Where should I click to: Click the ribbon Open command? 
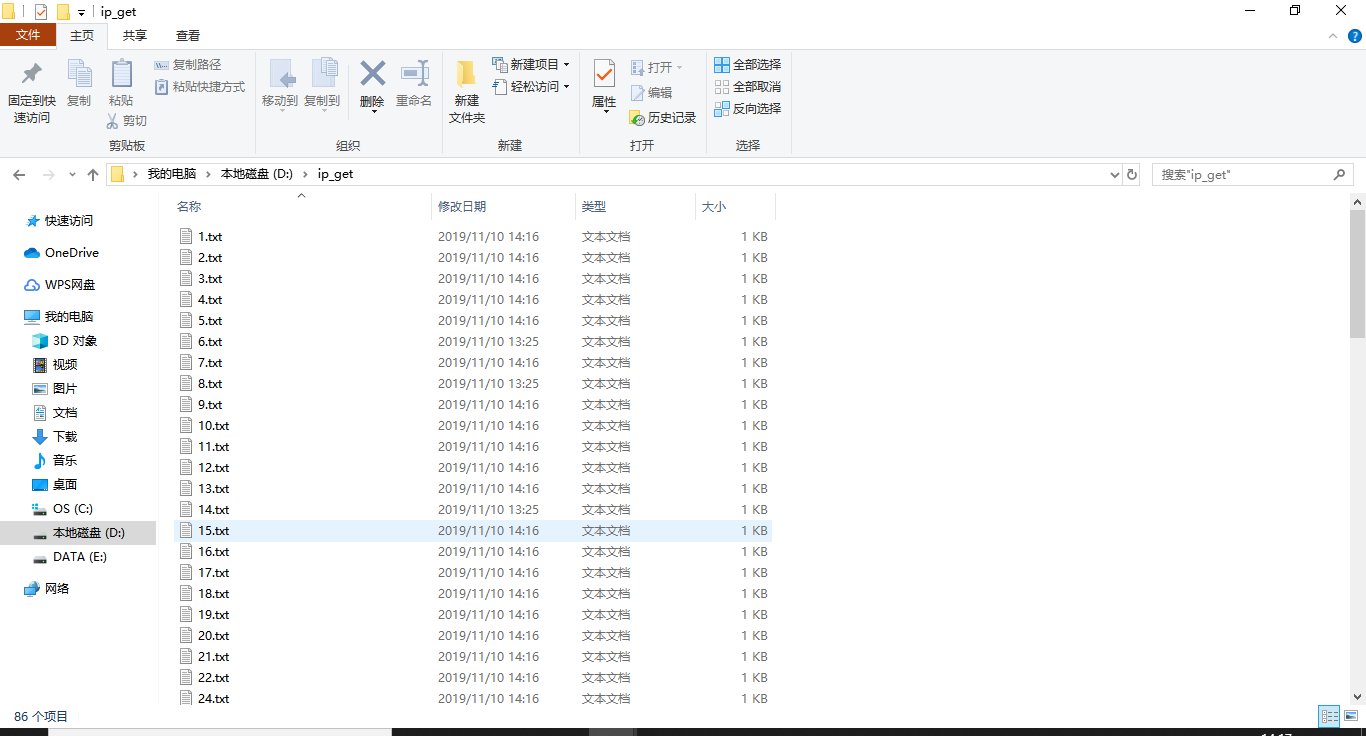657,67
